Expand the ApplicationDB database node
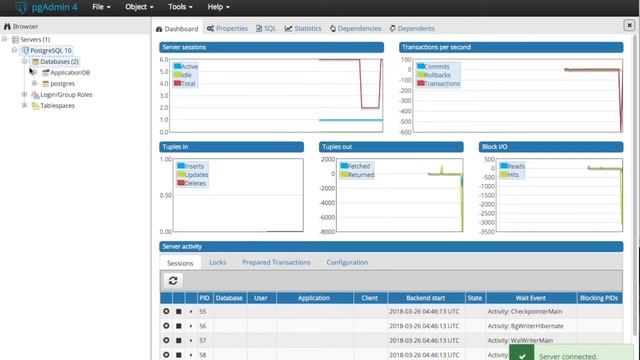640x360 pixels. click(35, 72)
